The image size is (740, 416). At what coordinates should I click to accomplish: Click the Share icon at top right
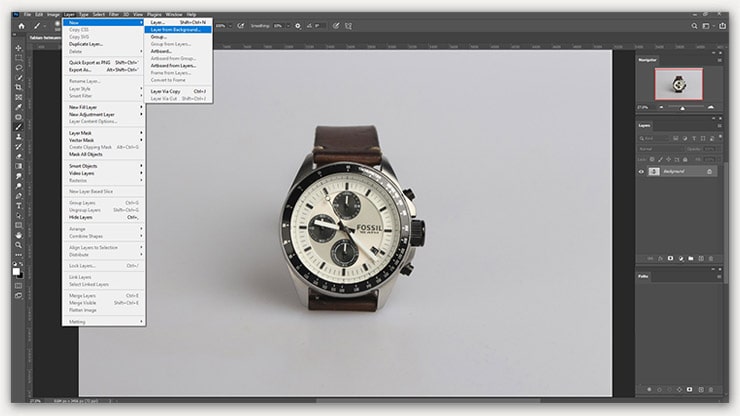tap(723, 26)
